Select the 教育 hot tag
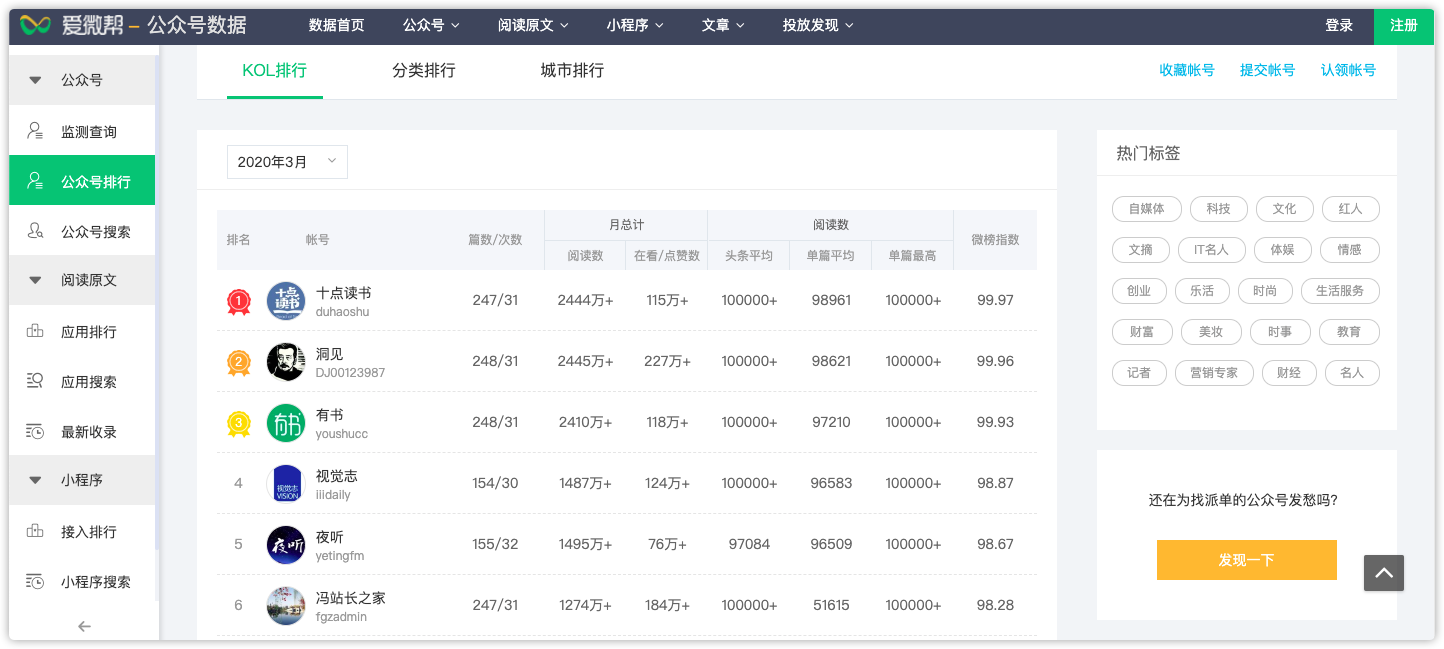The image size is (1444, 649). pos(1349,332)
